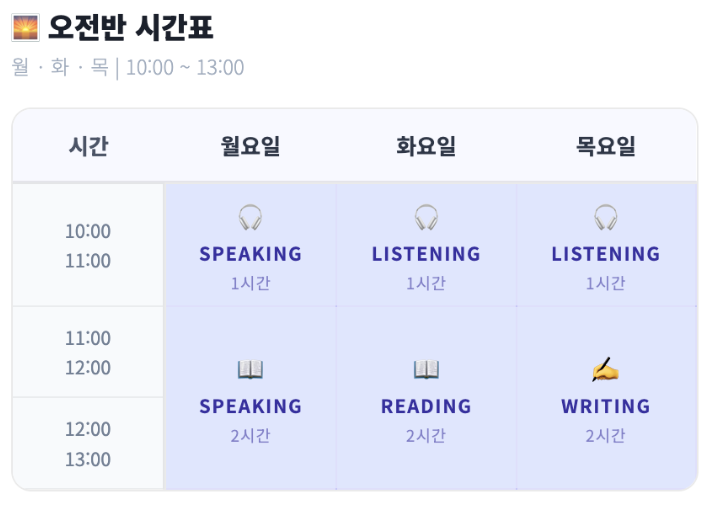Click the open book icon above READING
708x510 pixels.
tap(426, 370)
